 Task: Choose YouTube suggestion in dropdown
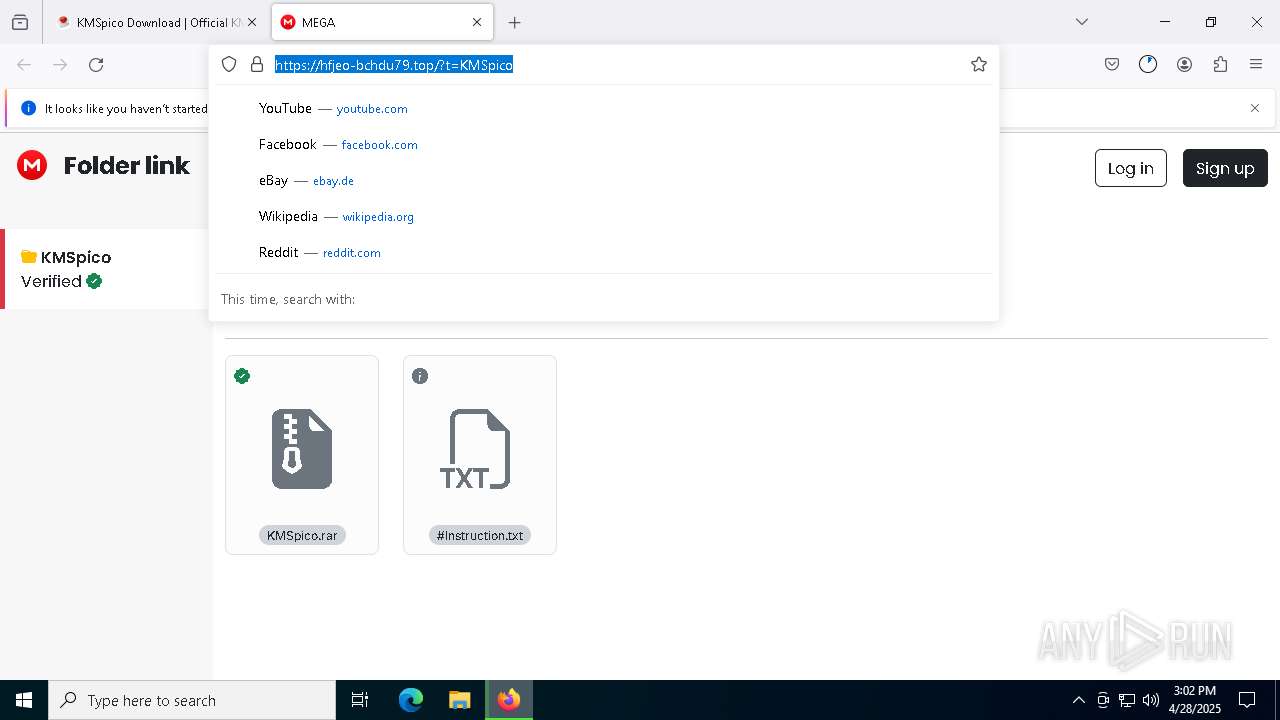pyautogui.click(x=604, y=108)
